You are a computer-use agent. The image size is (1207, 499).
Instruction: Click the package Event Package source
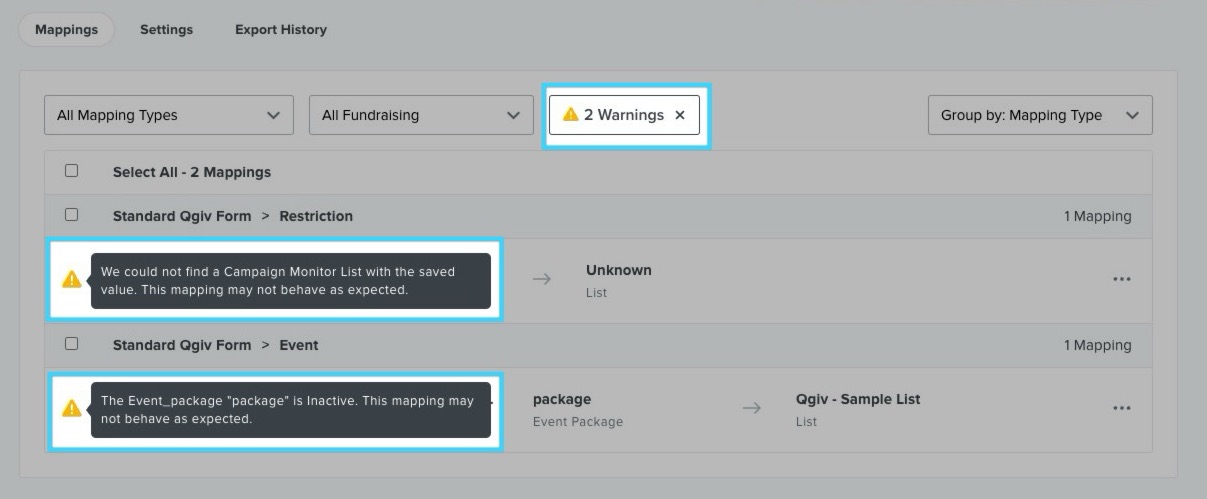click(562, 399)
